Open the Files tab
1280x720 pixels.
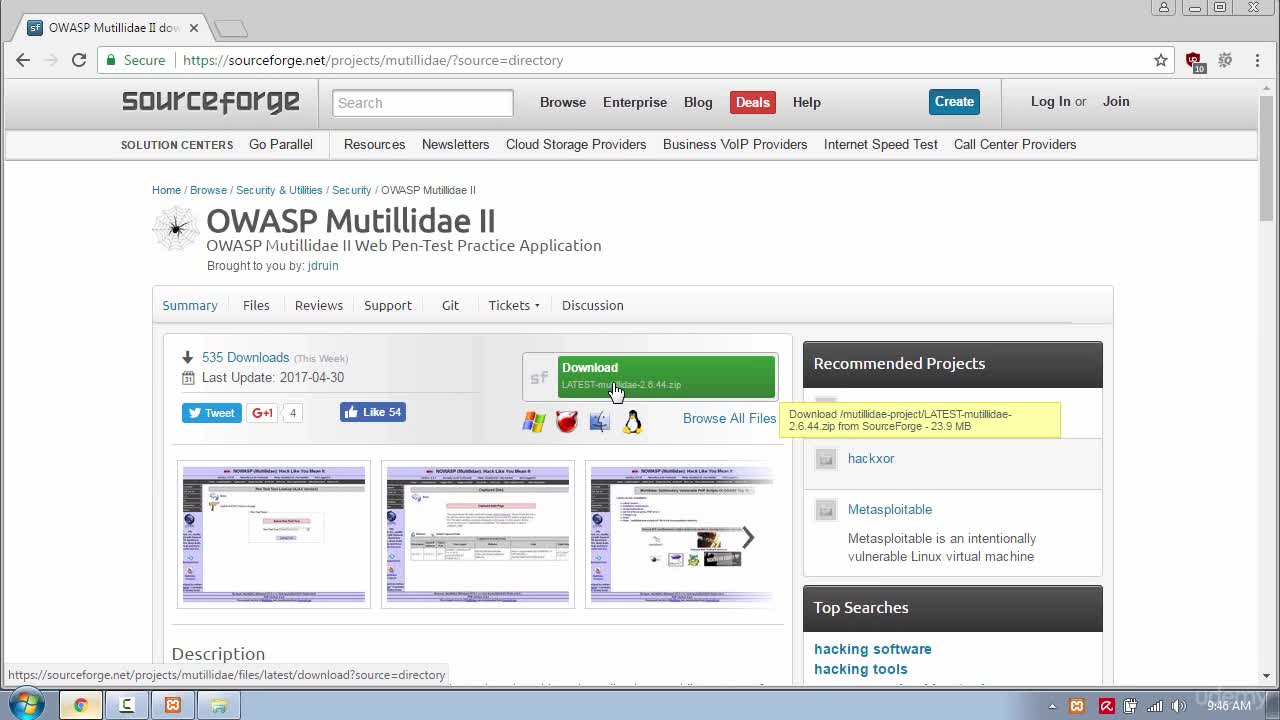[256, 305]
